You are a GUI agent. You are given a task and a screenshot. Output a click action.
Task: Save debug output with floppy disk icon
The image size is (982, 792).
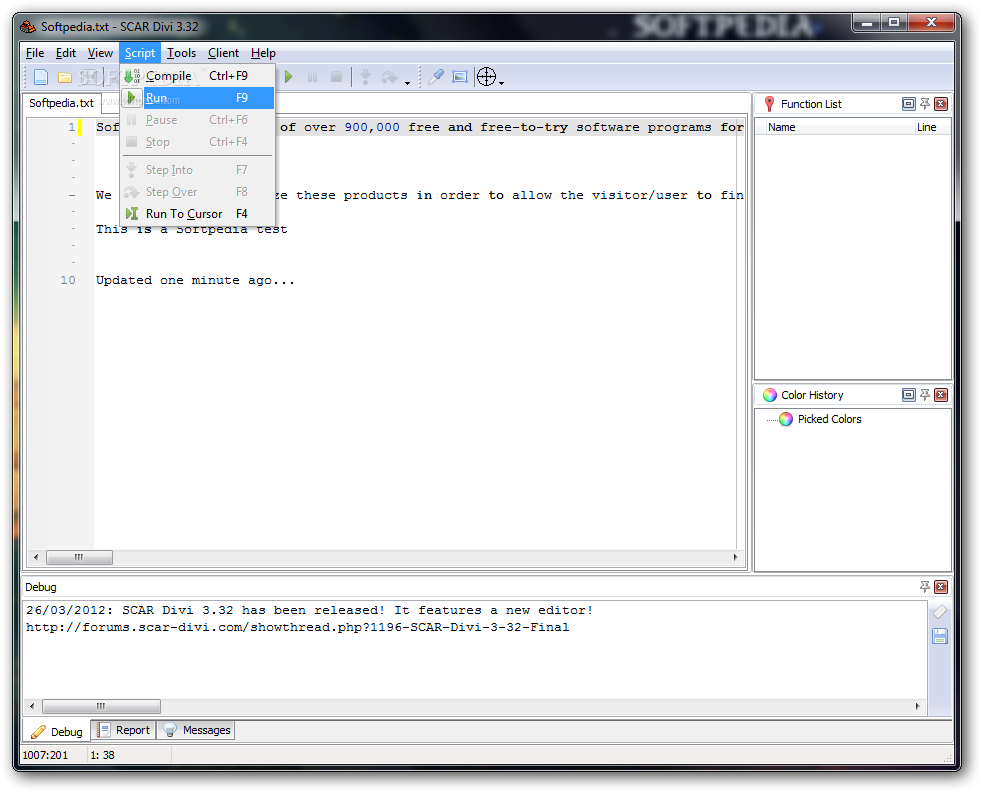tap(939, 637)
